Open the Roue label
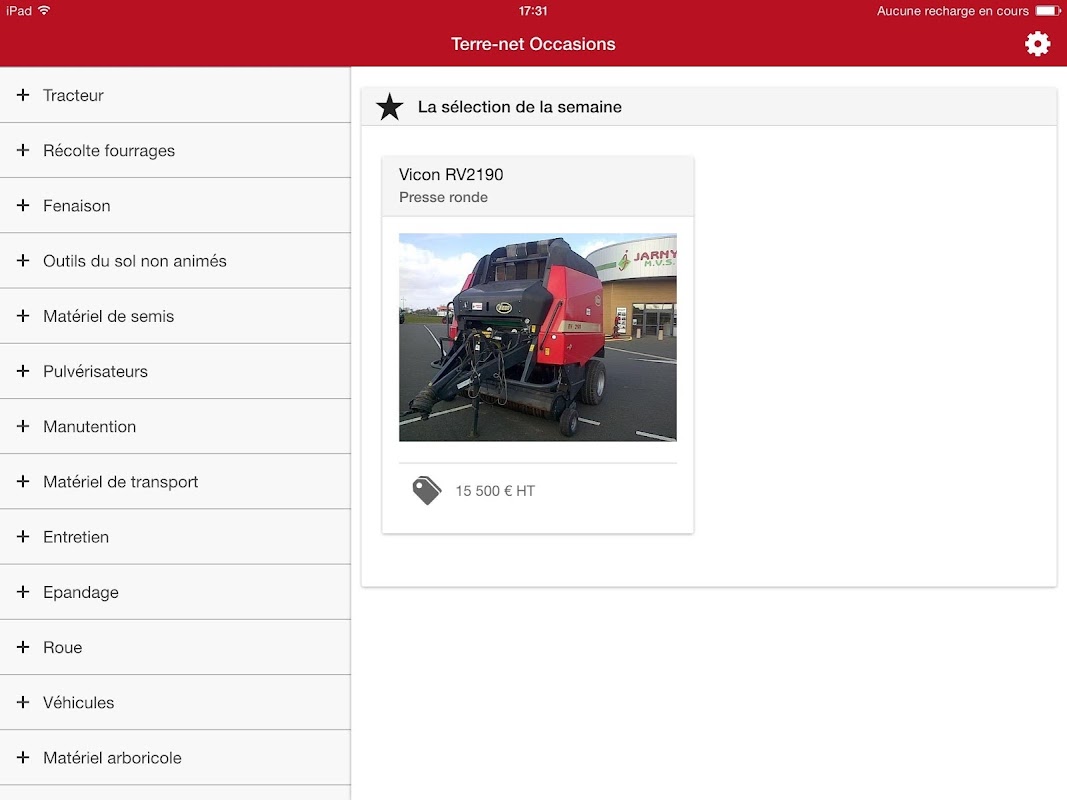Image resolution: width=1067 pixels, height=800 pixels. 63,648
